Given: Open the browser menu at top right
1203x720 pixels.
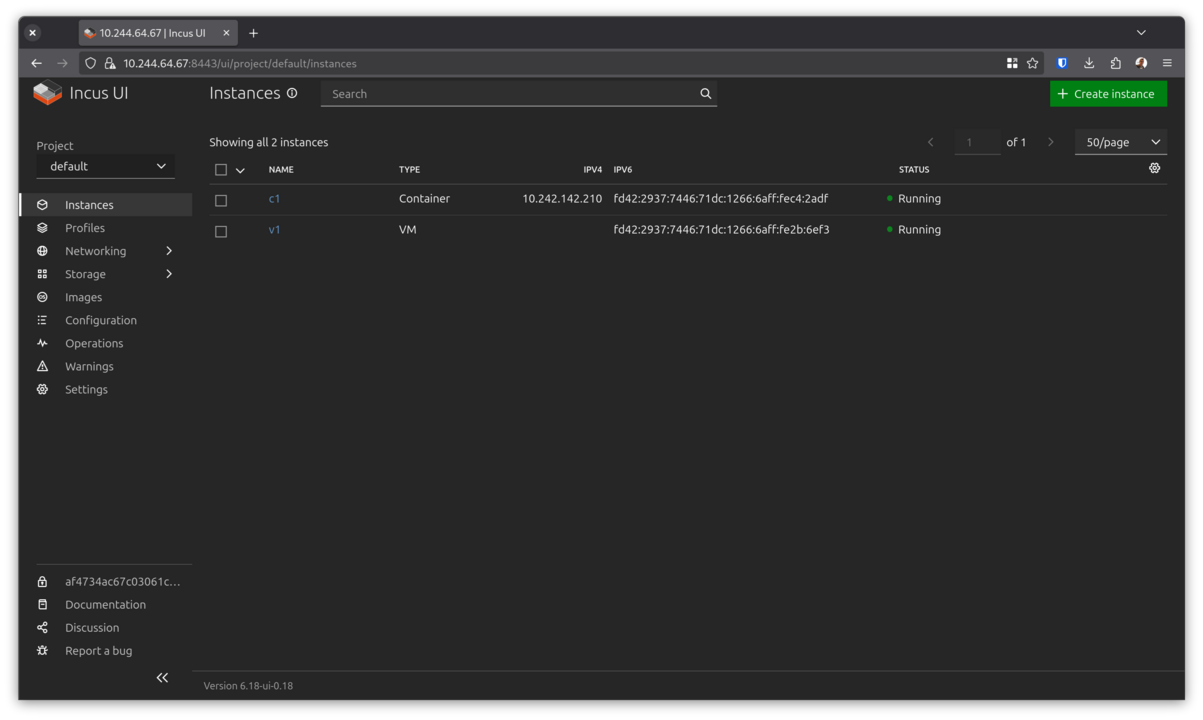Looking at the screenshot, I should tap(1167, 62).
